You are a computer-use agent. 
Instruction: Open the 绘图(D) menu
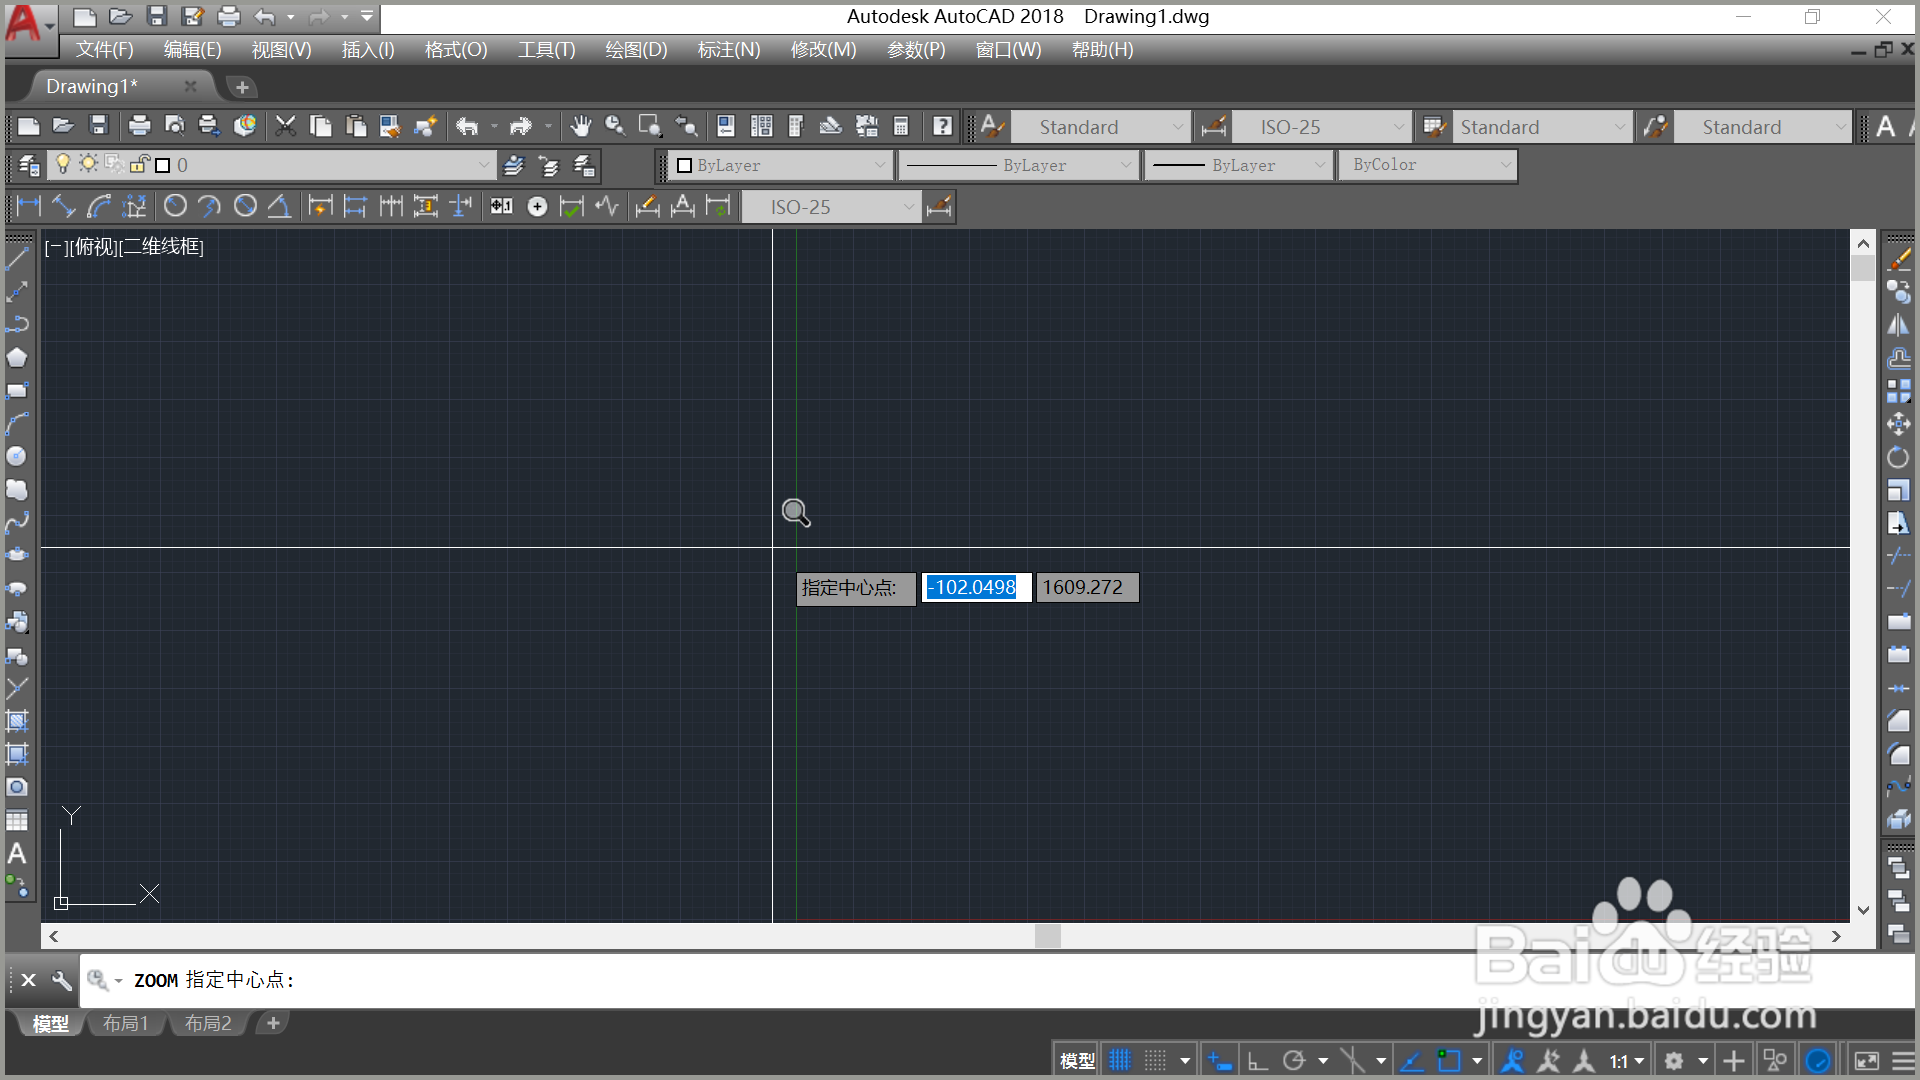click(636, 50)
